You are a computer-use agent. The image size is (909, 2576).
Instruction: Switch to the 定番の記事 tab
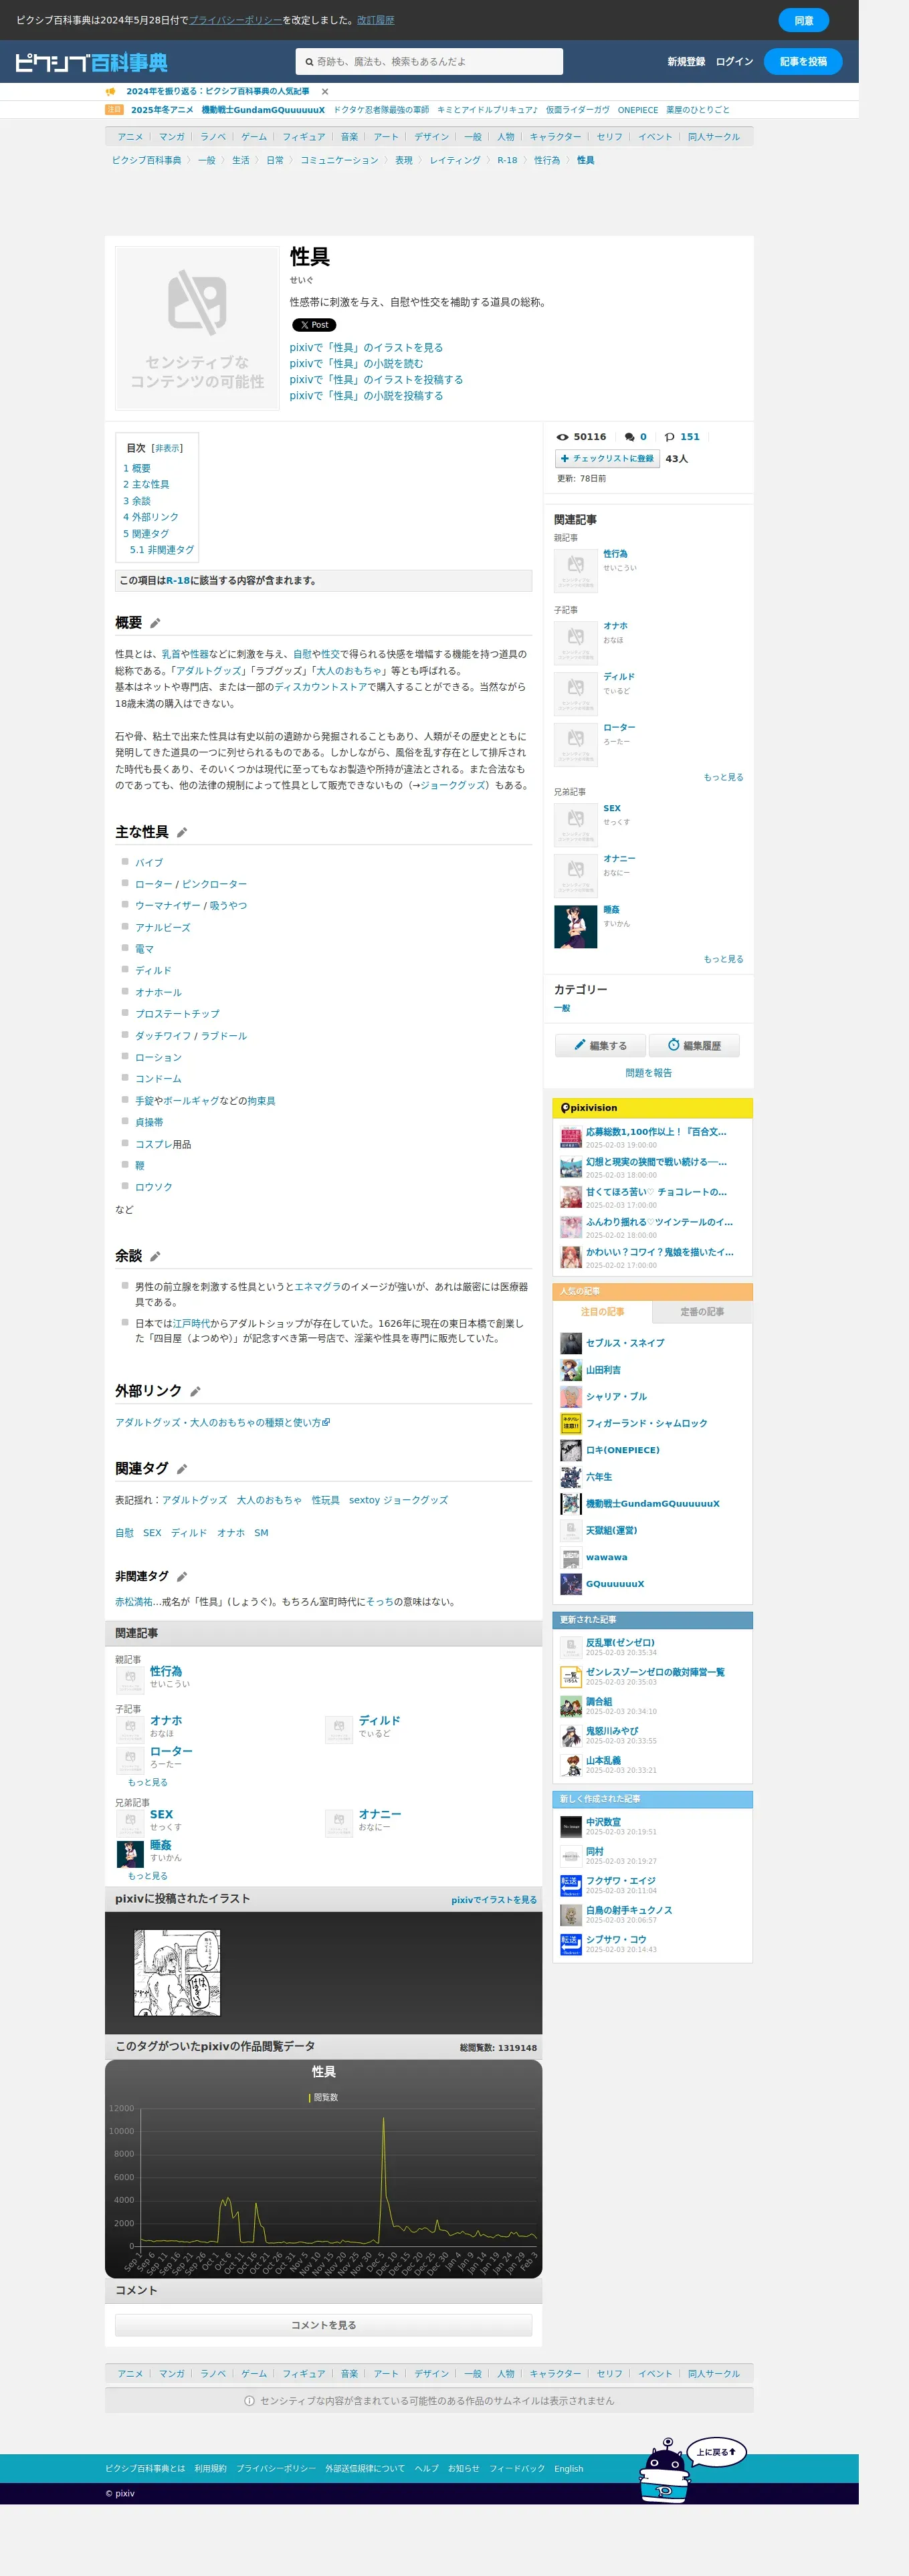[702, 1312]
